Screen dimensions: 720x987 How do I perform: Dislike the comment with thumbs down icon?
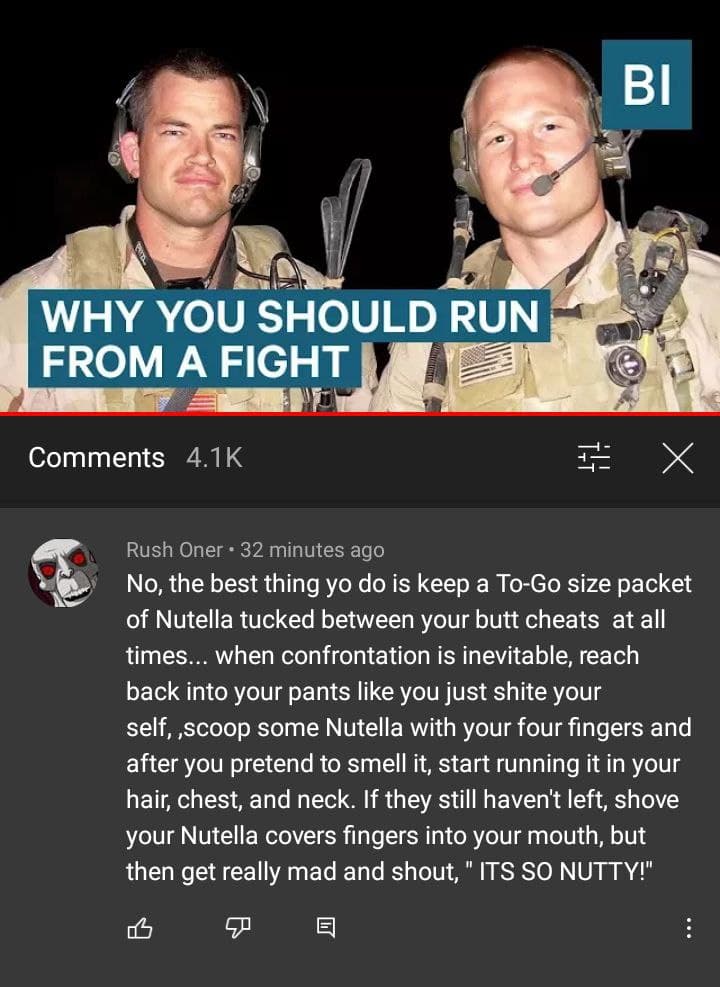[238, 928]
